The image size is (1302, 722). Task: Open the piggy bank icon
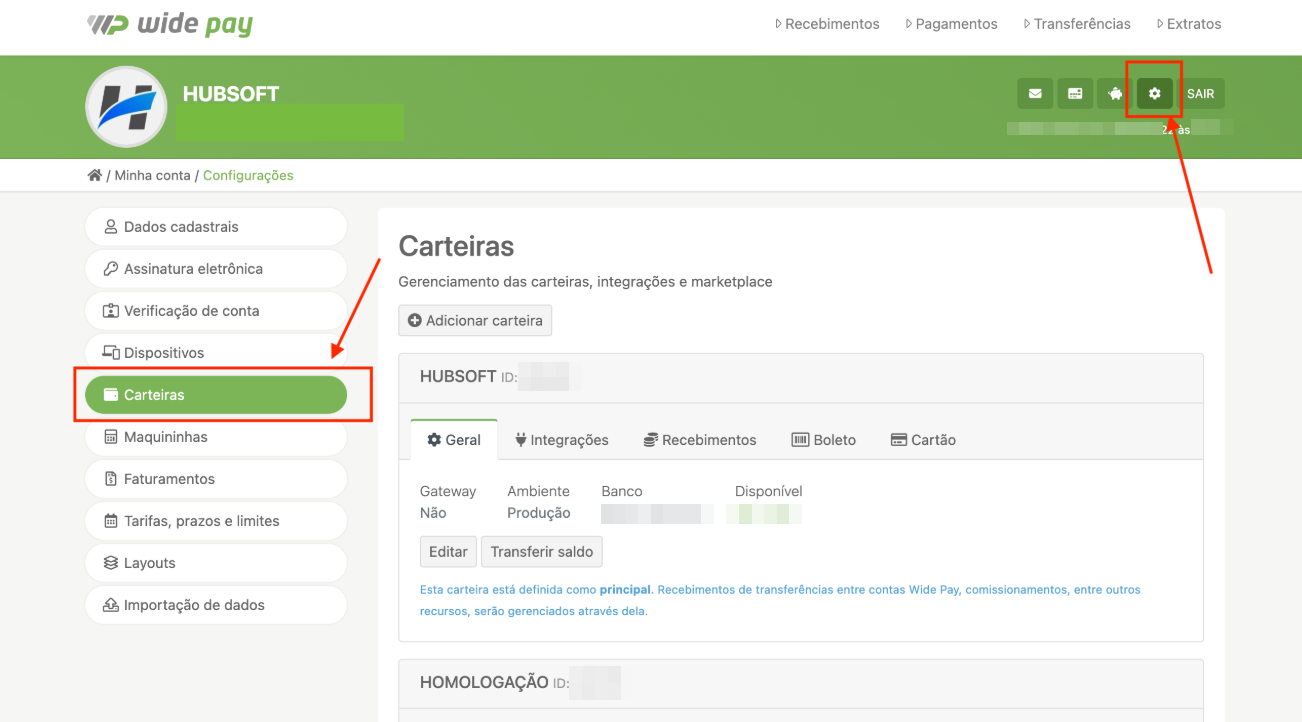coord(1115,93)
